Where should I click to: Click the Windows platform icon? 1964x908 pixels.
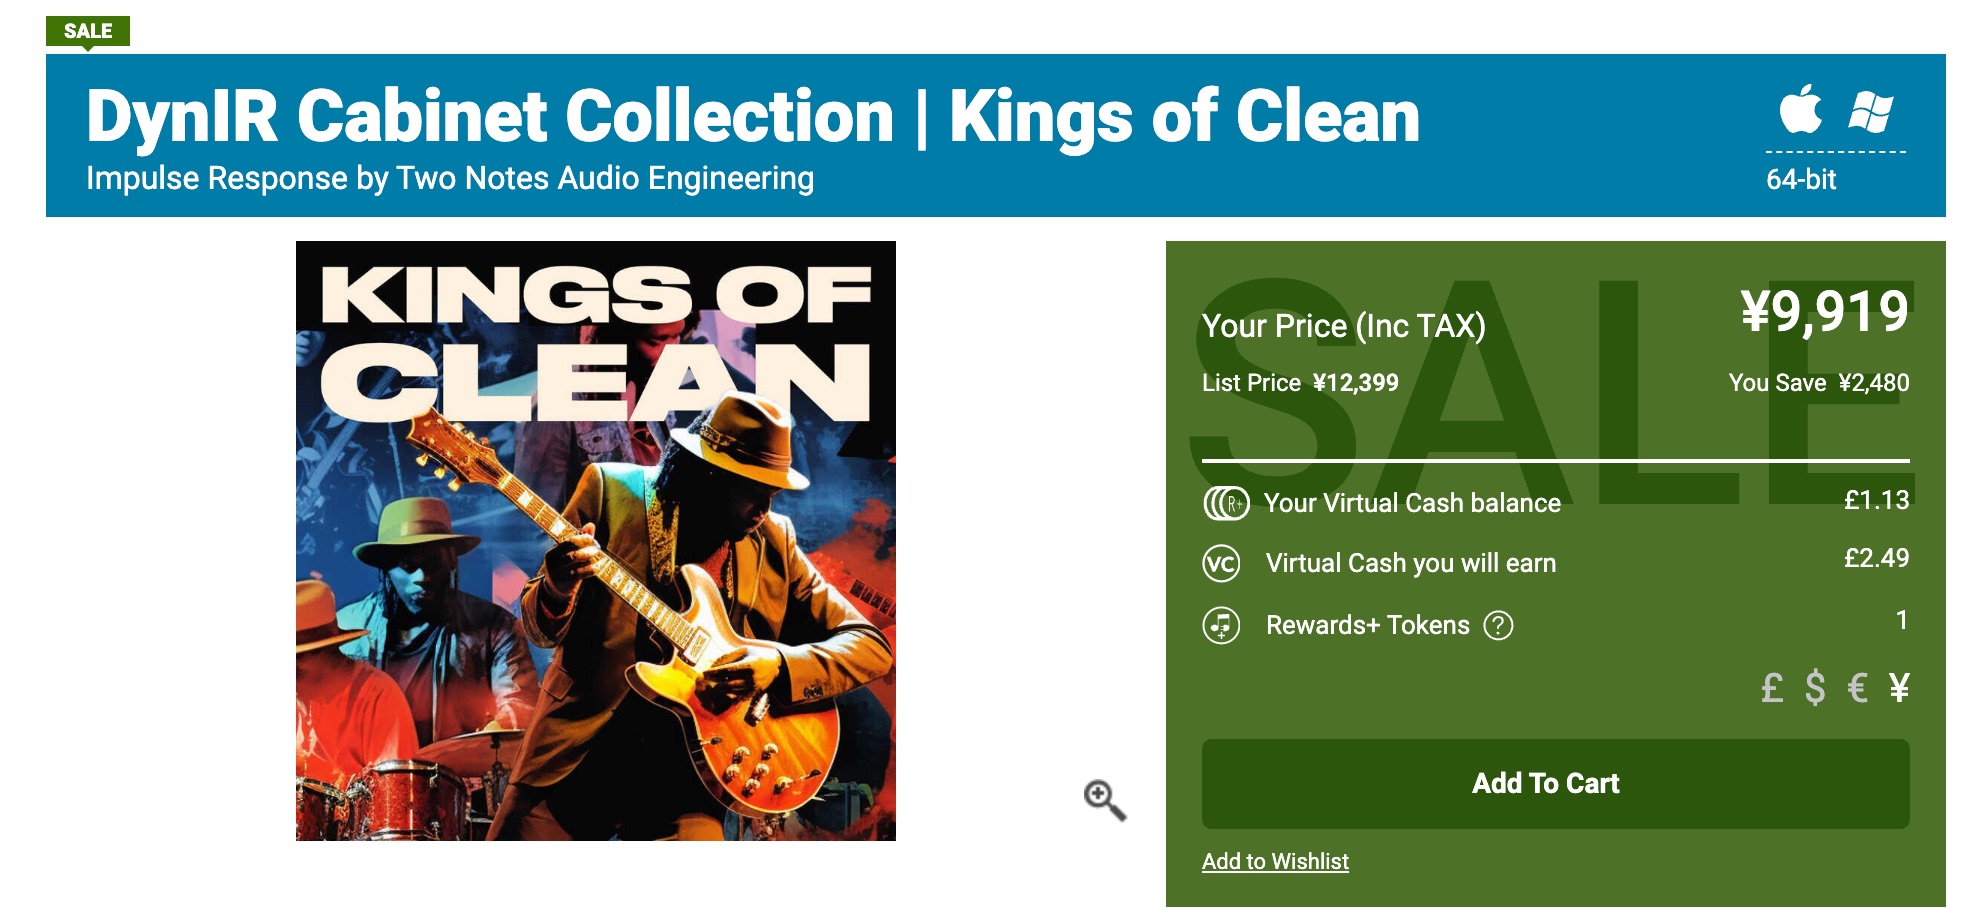(1870, 111)
